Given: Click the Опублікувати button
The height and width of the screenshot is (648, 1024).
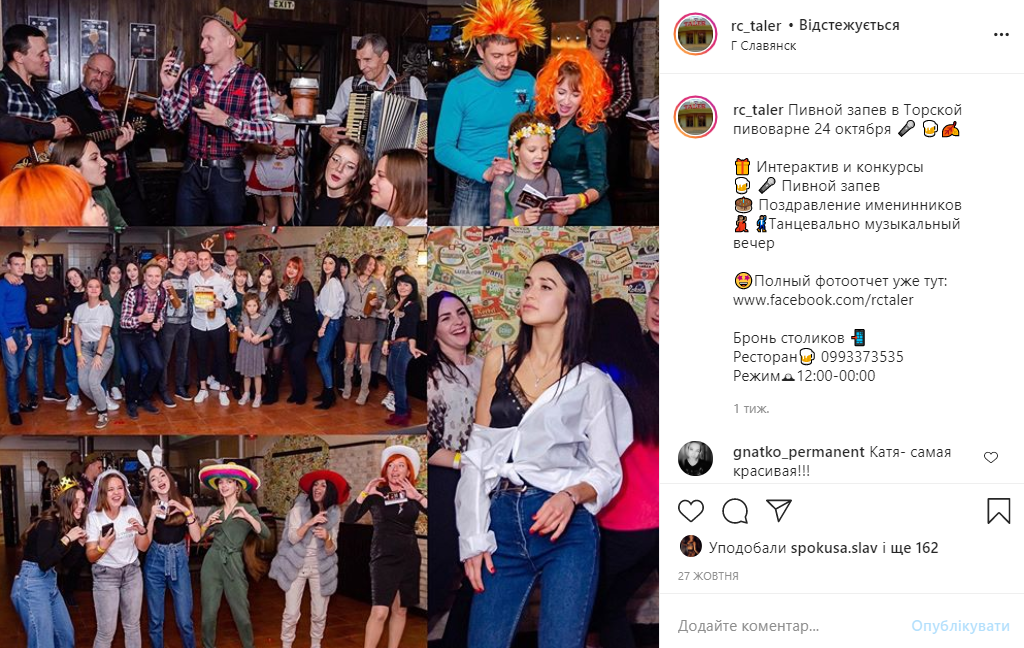Looking at the screenshot, I should click(x=960, y=626).
